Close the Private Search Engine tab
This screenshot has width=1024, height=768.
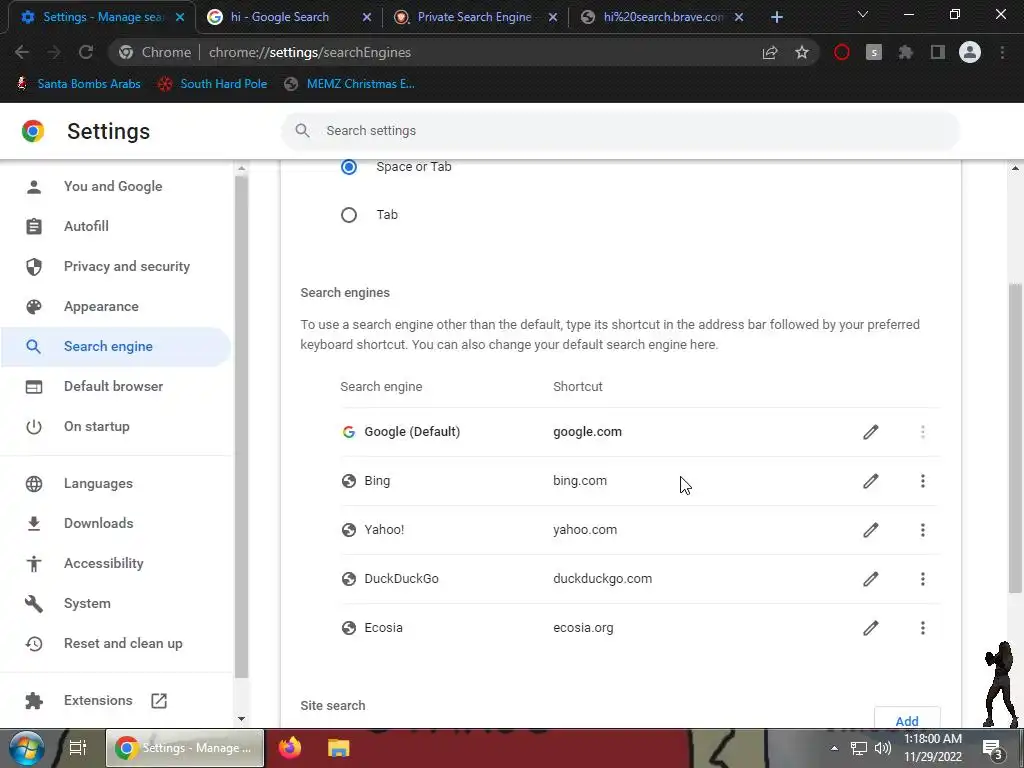(552, 18)
